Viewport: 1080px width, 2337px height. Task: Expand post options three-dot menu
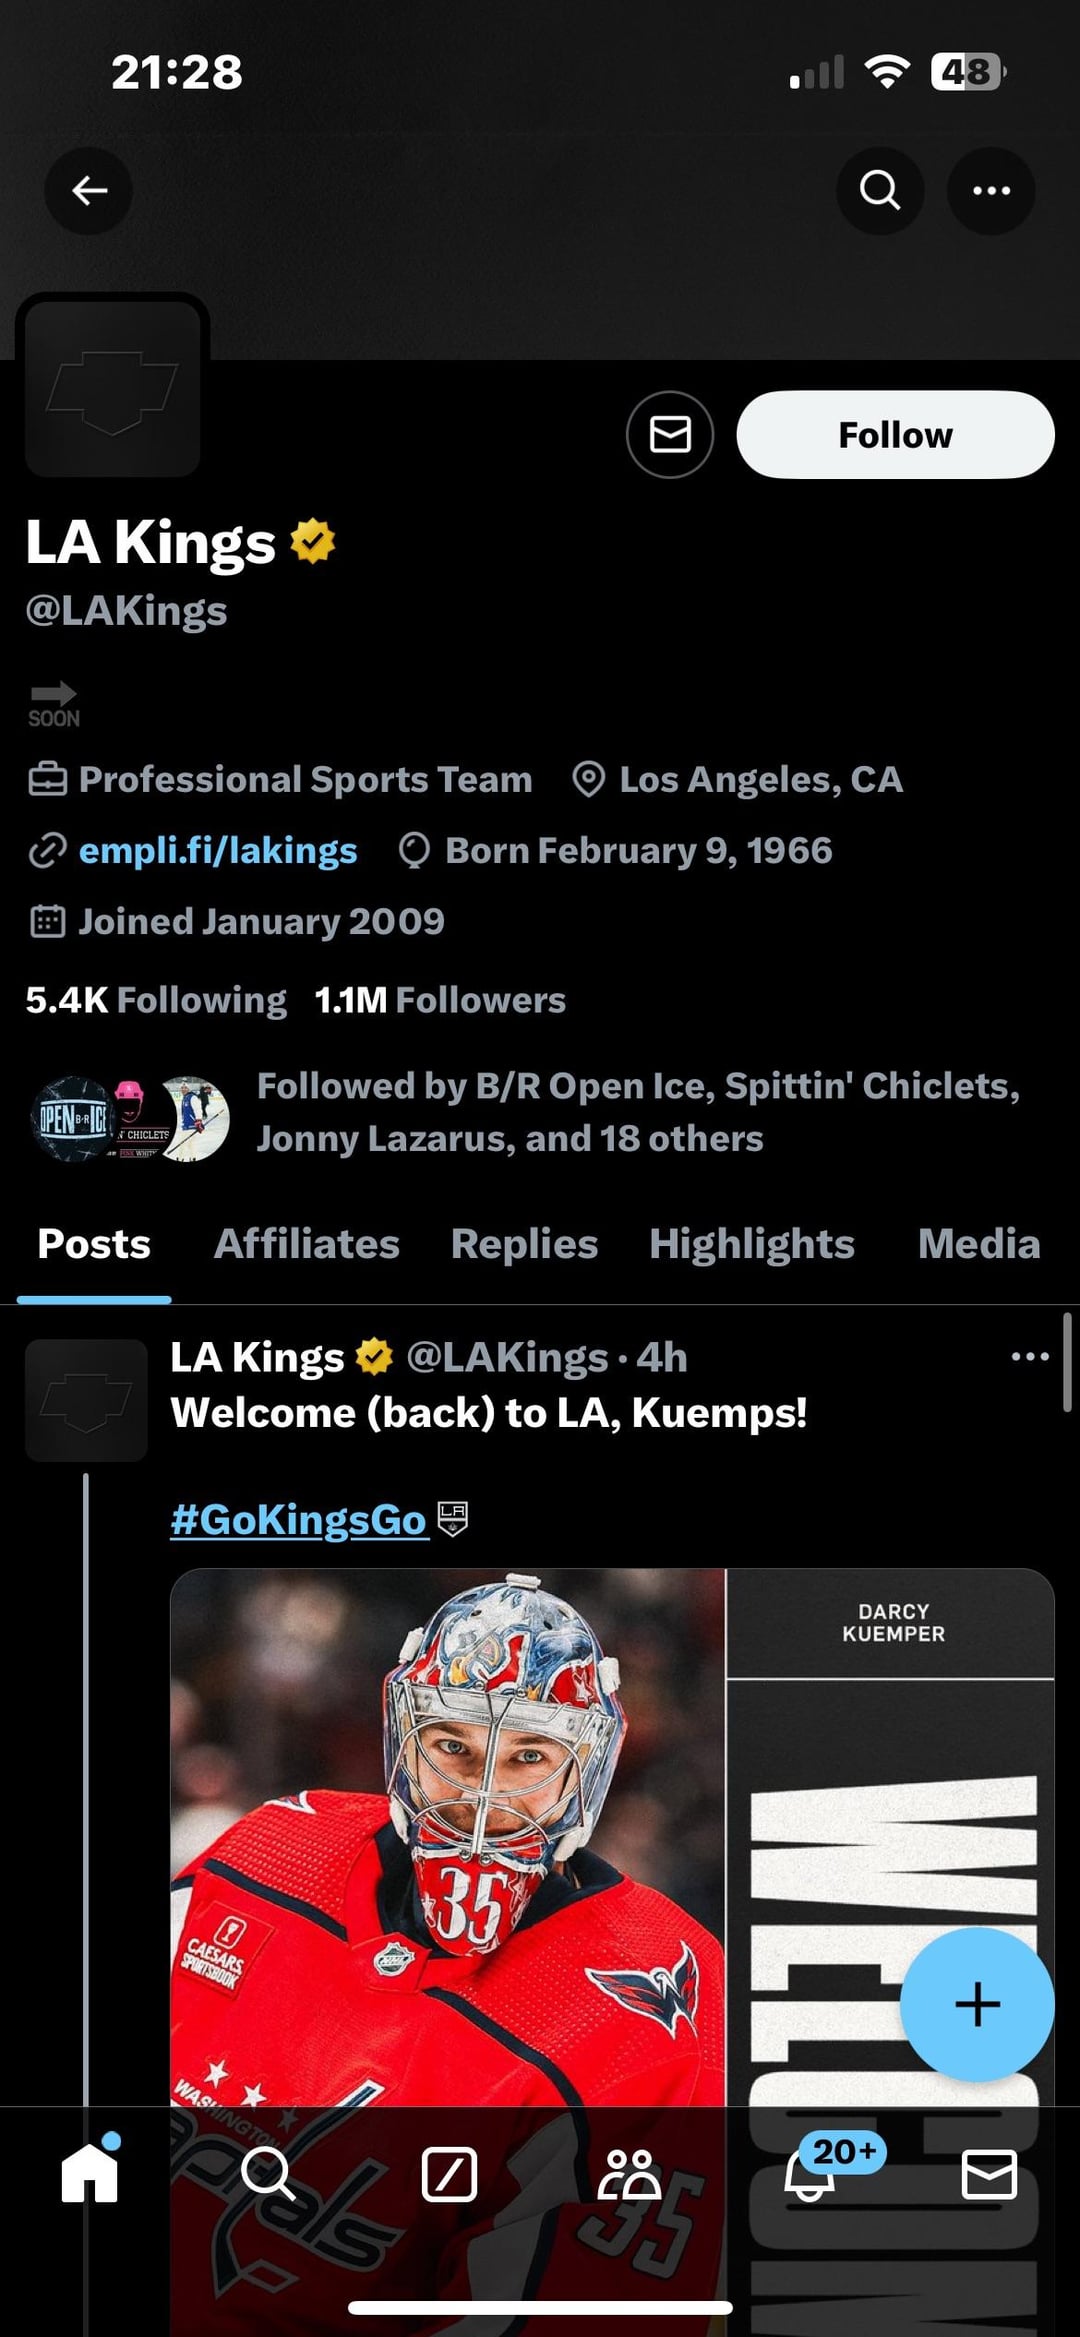[1029, 1357]
